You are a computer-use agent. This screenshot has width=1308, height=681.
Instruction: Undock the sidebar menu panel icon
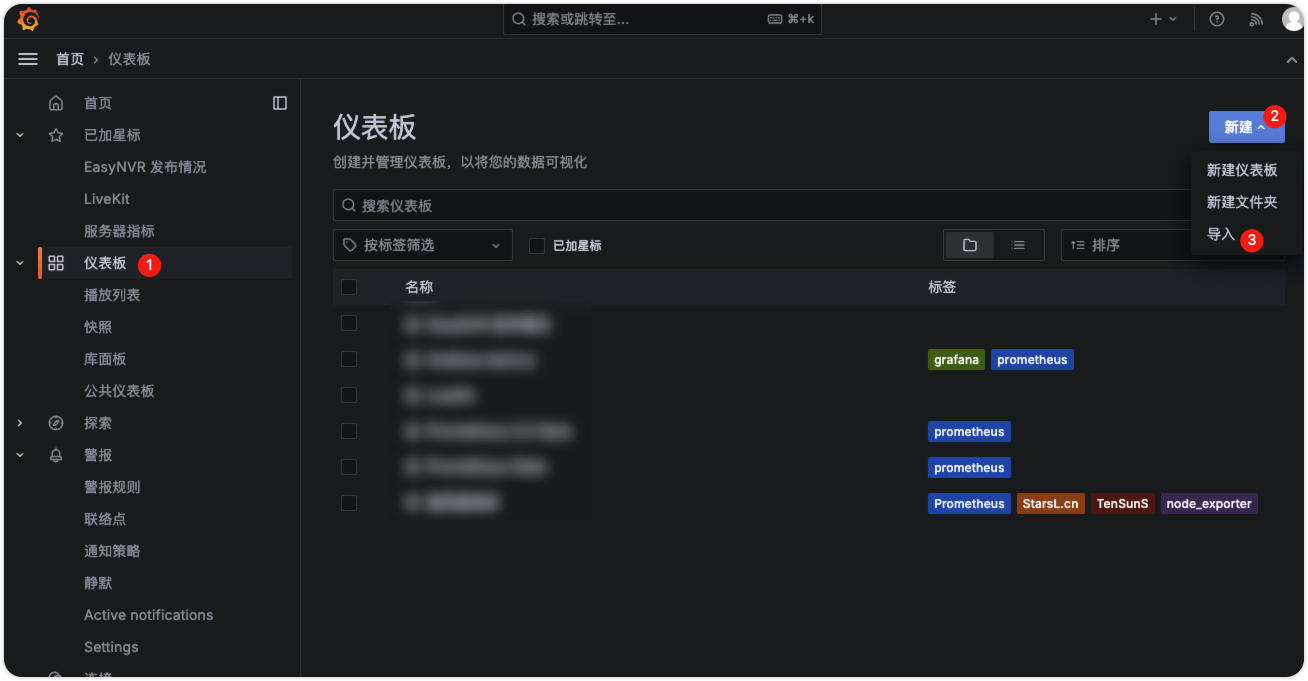[280, 103]
